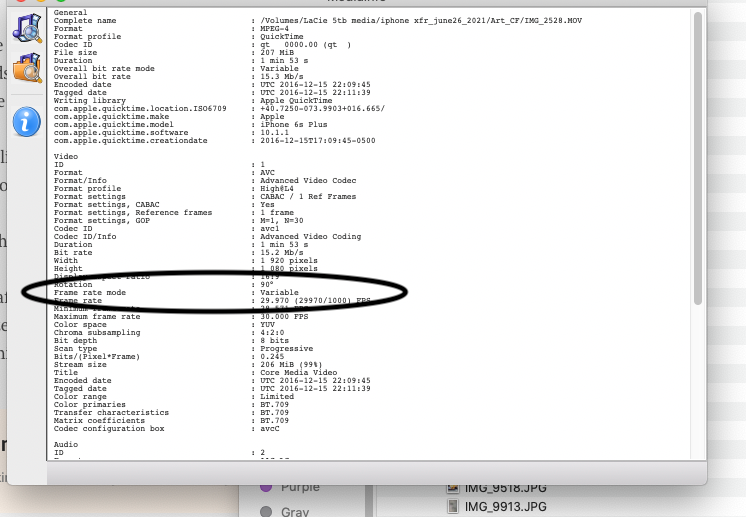
Task: Click the 'YUV' color space value
Action: tap(267, 324)
